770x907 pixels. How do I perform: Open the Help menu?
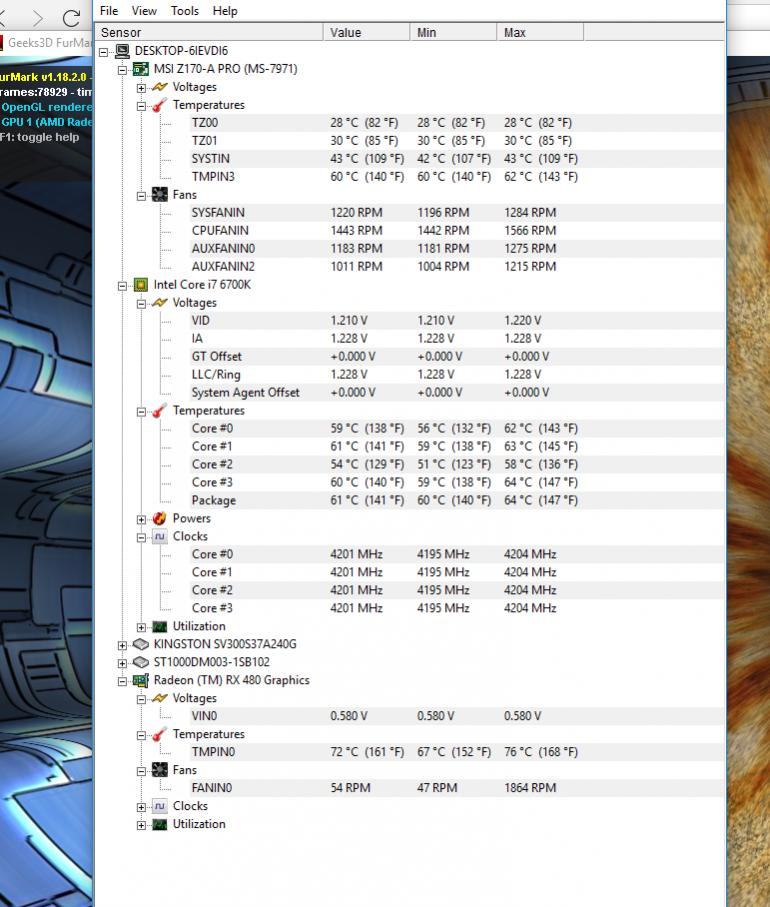pyautogui.click(x=225, y=10)
